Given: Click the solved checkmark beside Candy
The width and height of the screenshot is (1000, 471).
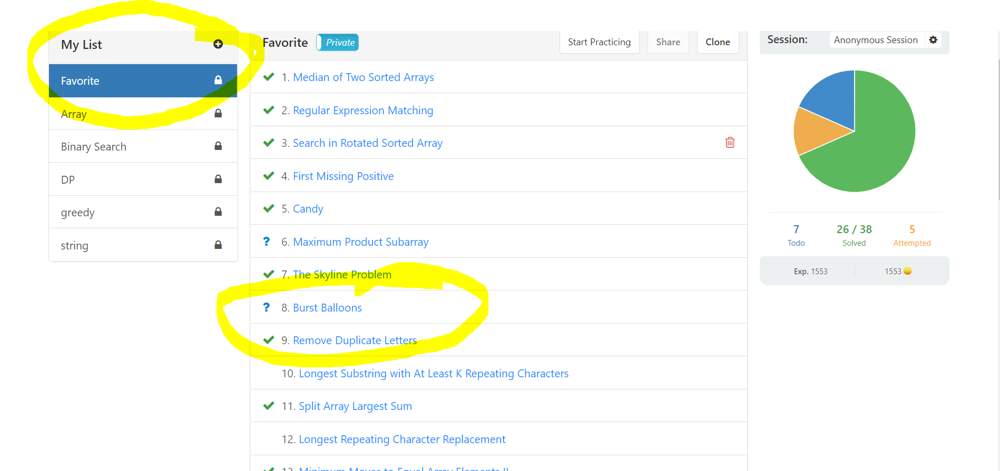Looking at the screenshot, I should (268, 209).
